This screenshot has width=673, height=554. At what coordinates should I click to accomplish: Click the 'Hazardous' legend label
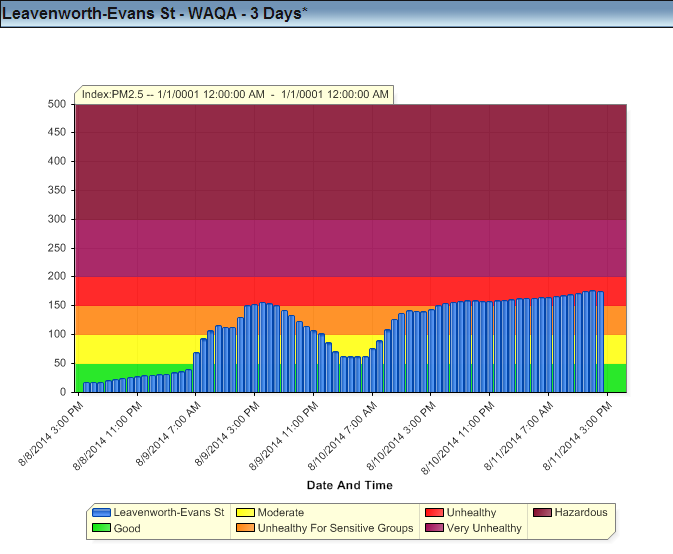[x=581, y=512]
